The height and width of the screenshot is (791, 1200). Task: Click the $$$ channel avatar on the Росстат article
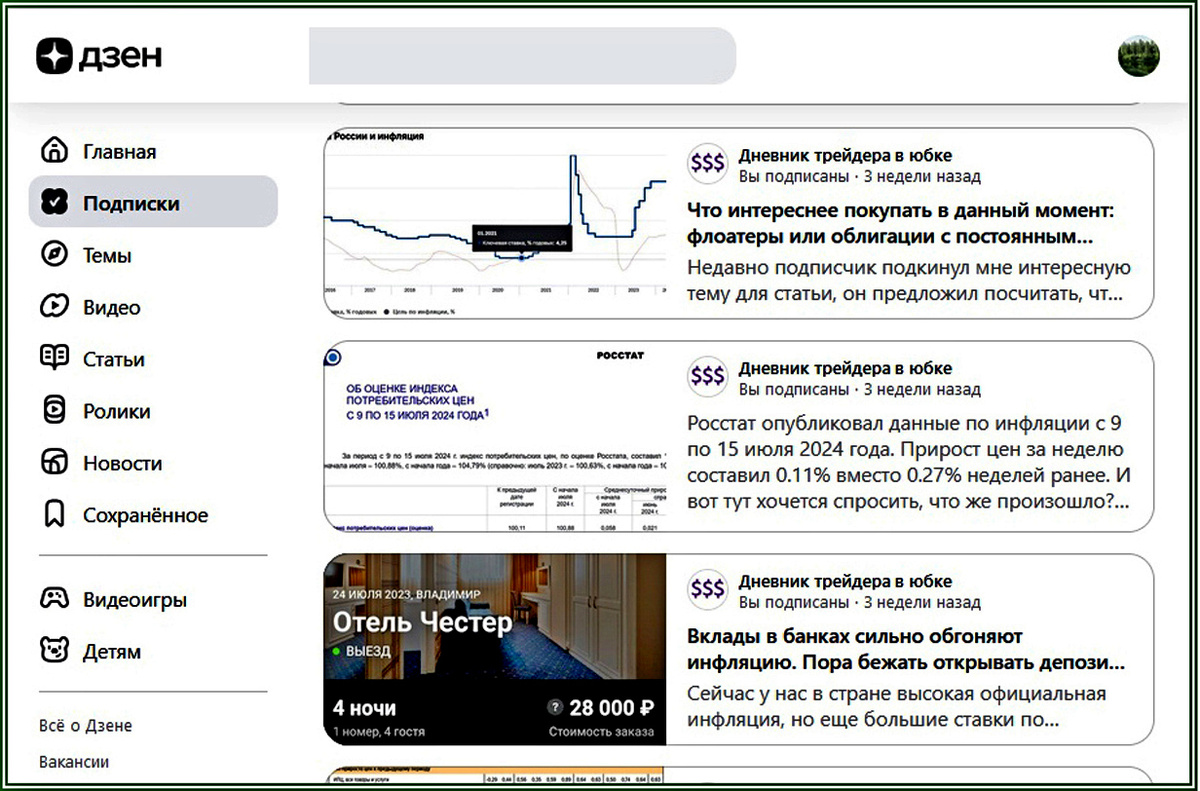pyautogui.click(x=708, y=377)
